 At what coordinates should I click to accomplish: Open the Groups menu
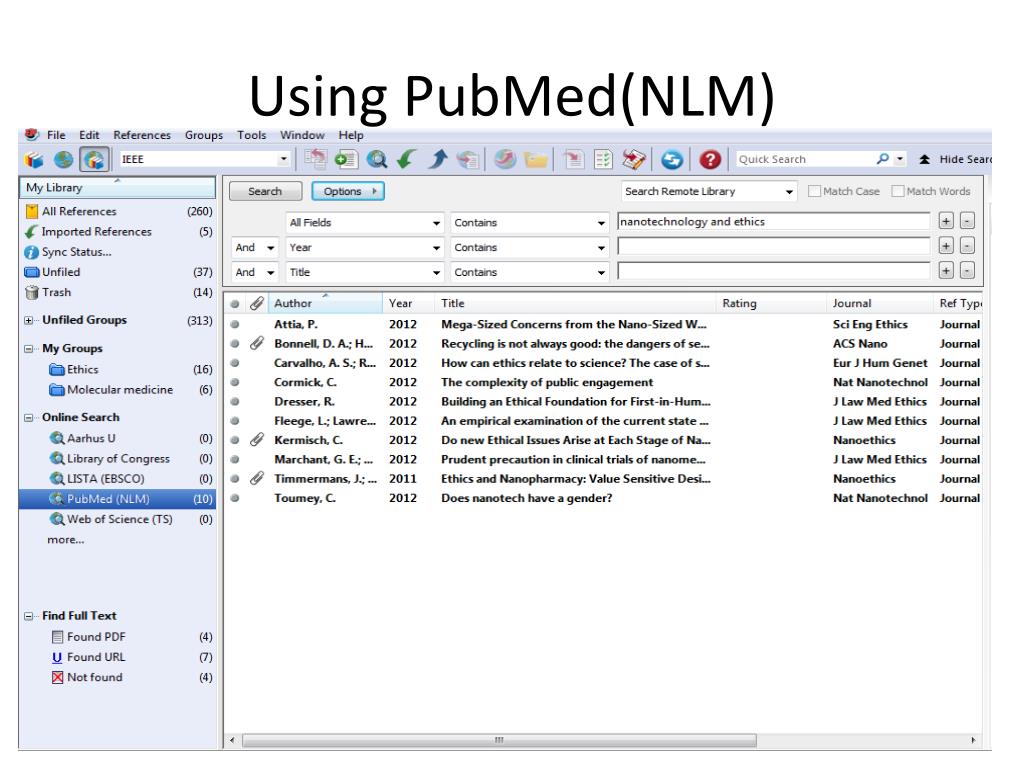tap(204, 135)
